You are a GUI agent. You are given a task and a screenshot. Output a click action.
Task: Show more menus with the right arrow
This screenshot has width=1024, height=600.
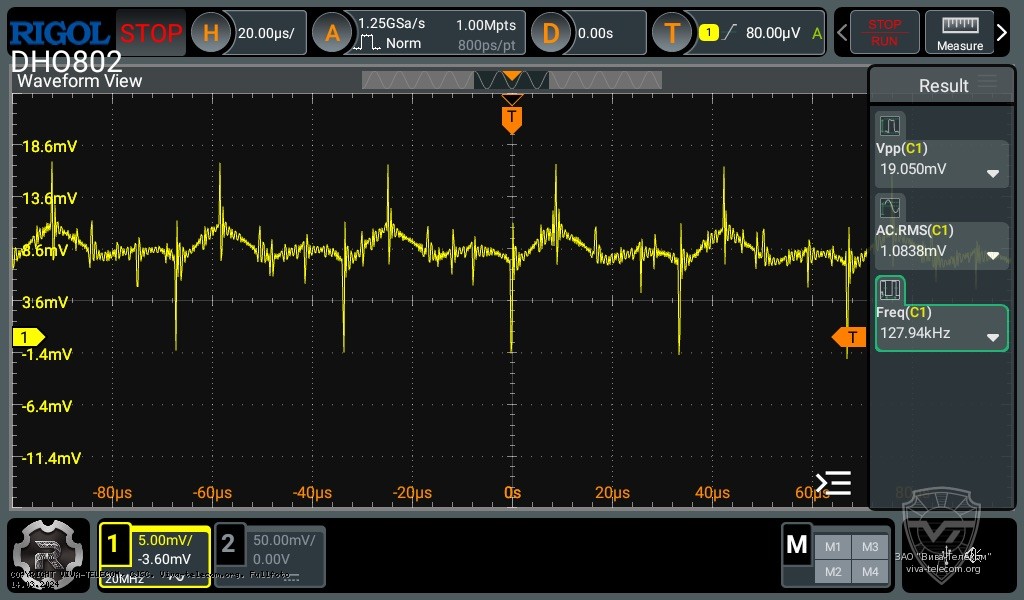1001,32
